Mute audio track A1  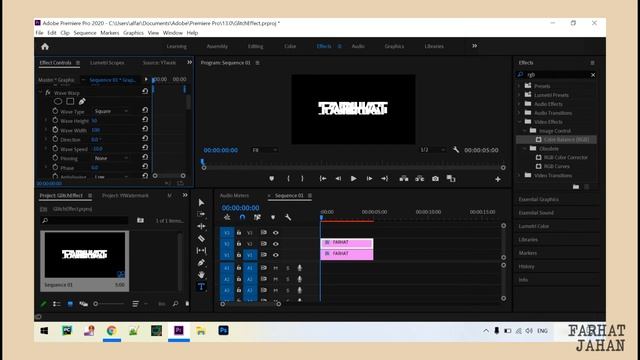[x=276, y=268]
